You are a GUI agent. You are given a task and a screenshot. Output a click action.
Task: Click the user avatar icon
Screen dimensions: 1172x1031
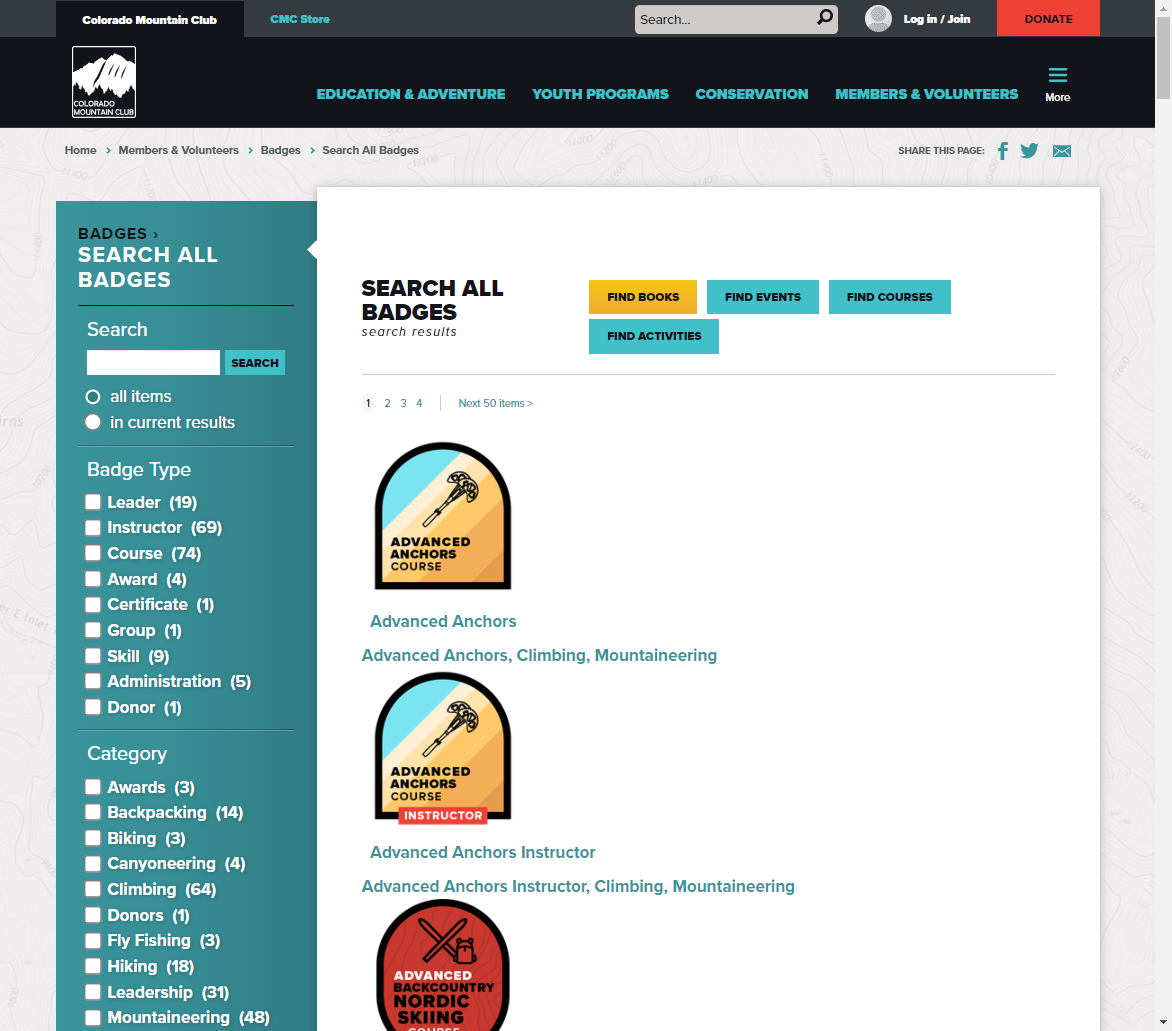[x=878, y=19]
